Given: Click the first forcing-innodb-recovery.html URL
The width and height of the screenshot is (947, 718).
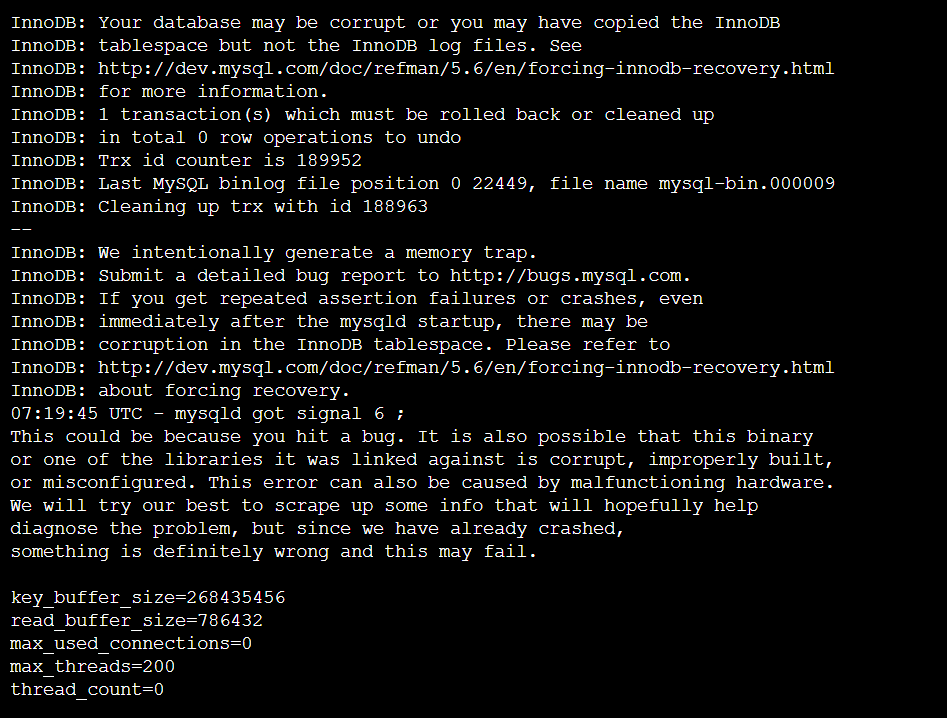Looking at the screenshot, I should (466, 68).
